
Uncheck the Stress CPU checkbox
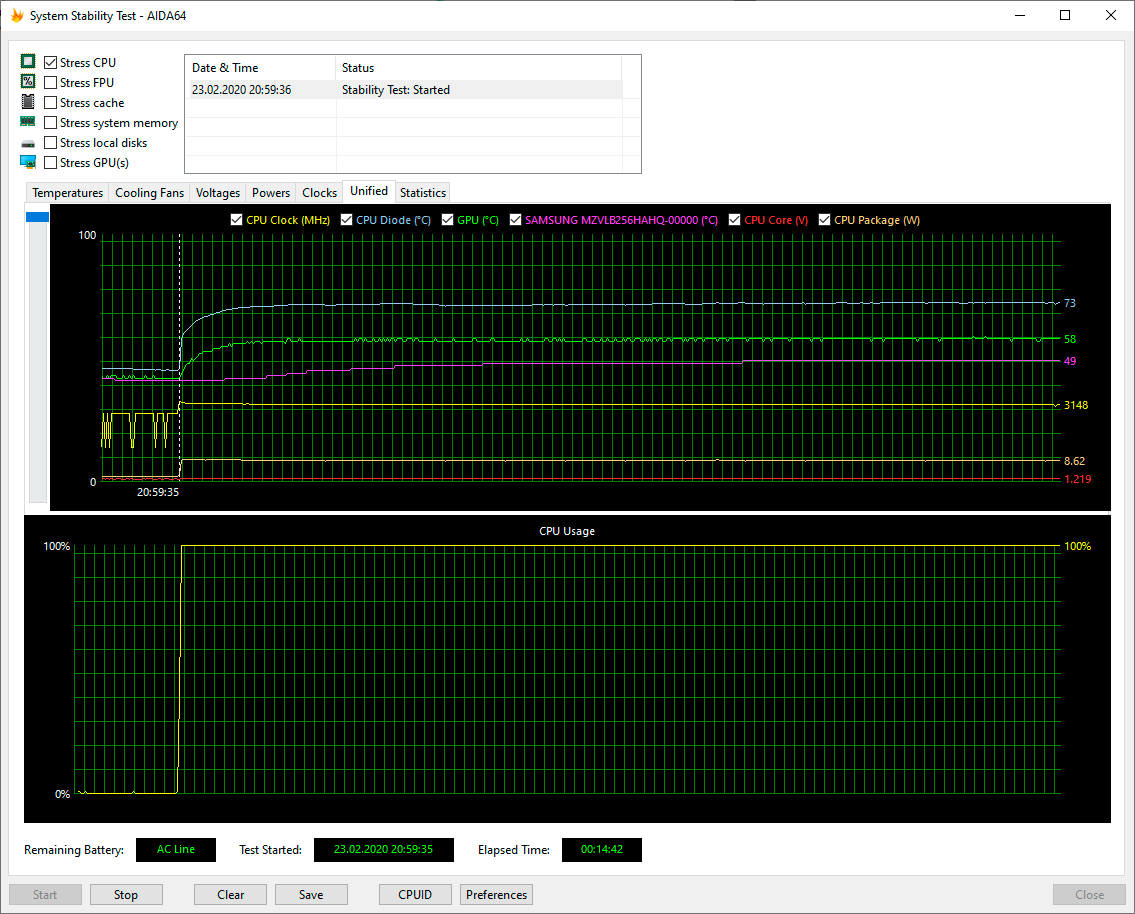tap(51, 63)
